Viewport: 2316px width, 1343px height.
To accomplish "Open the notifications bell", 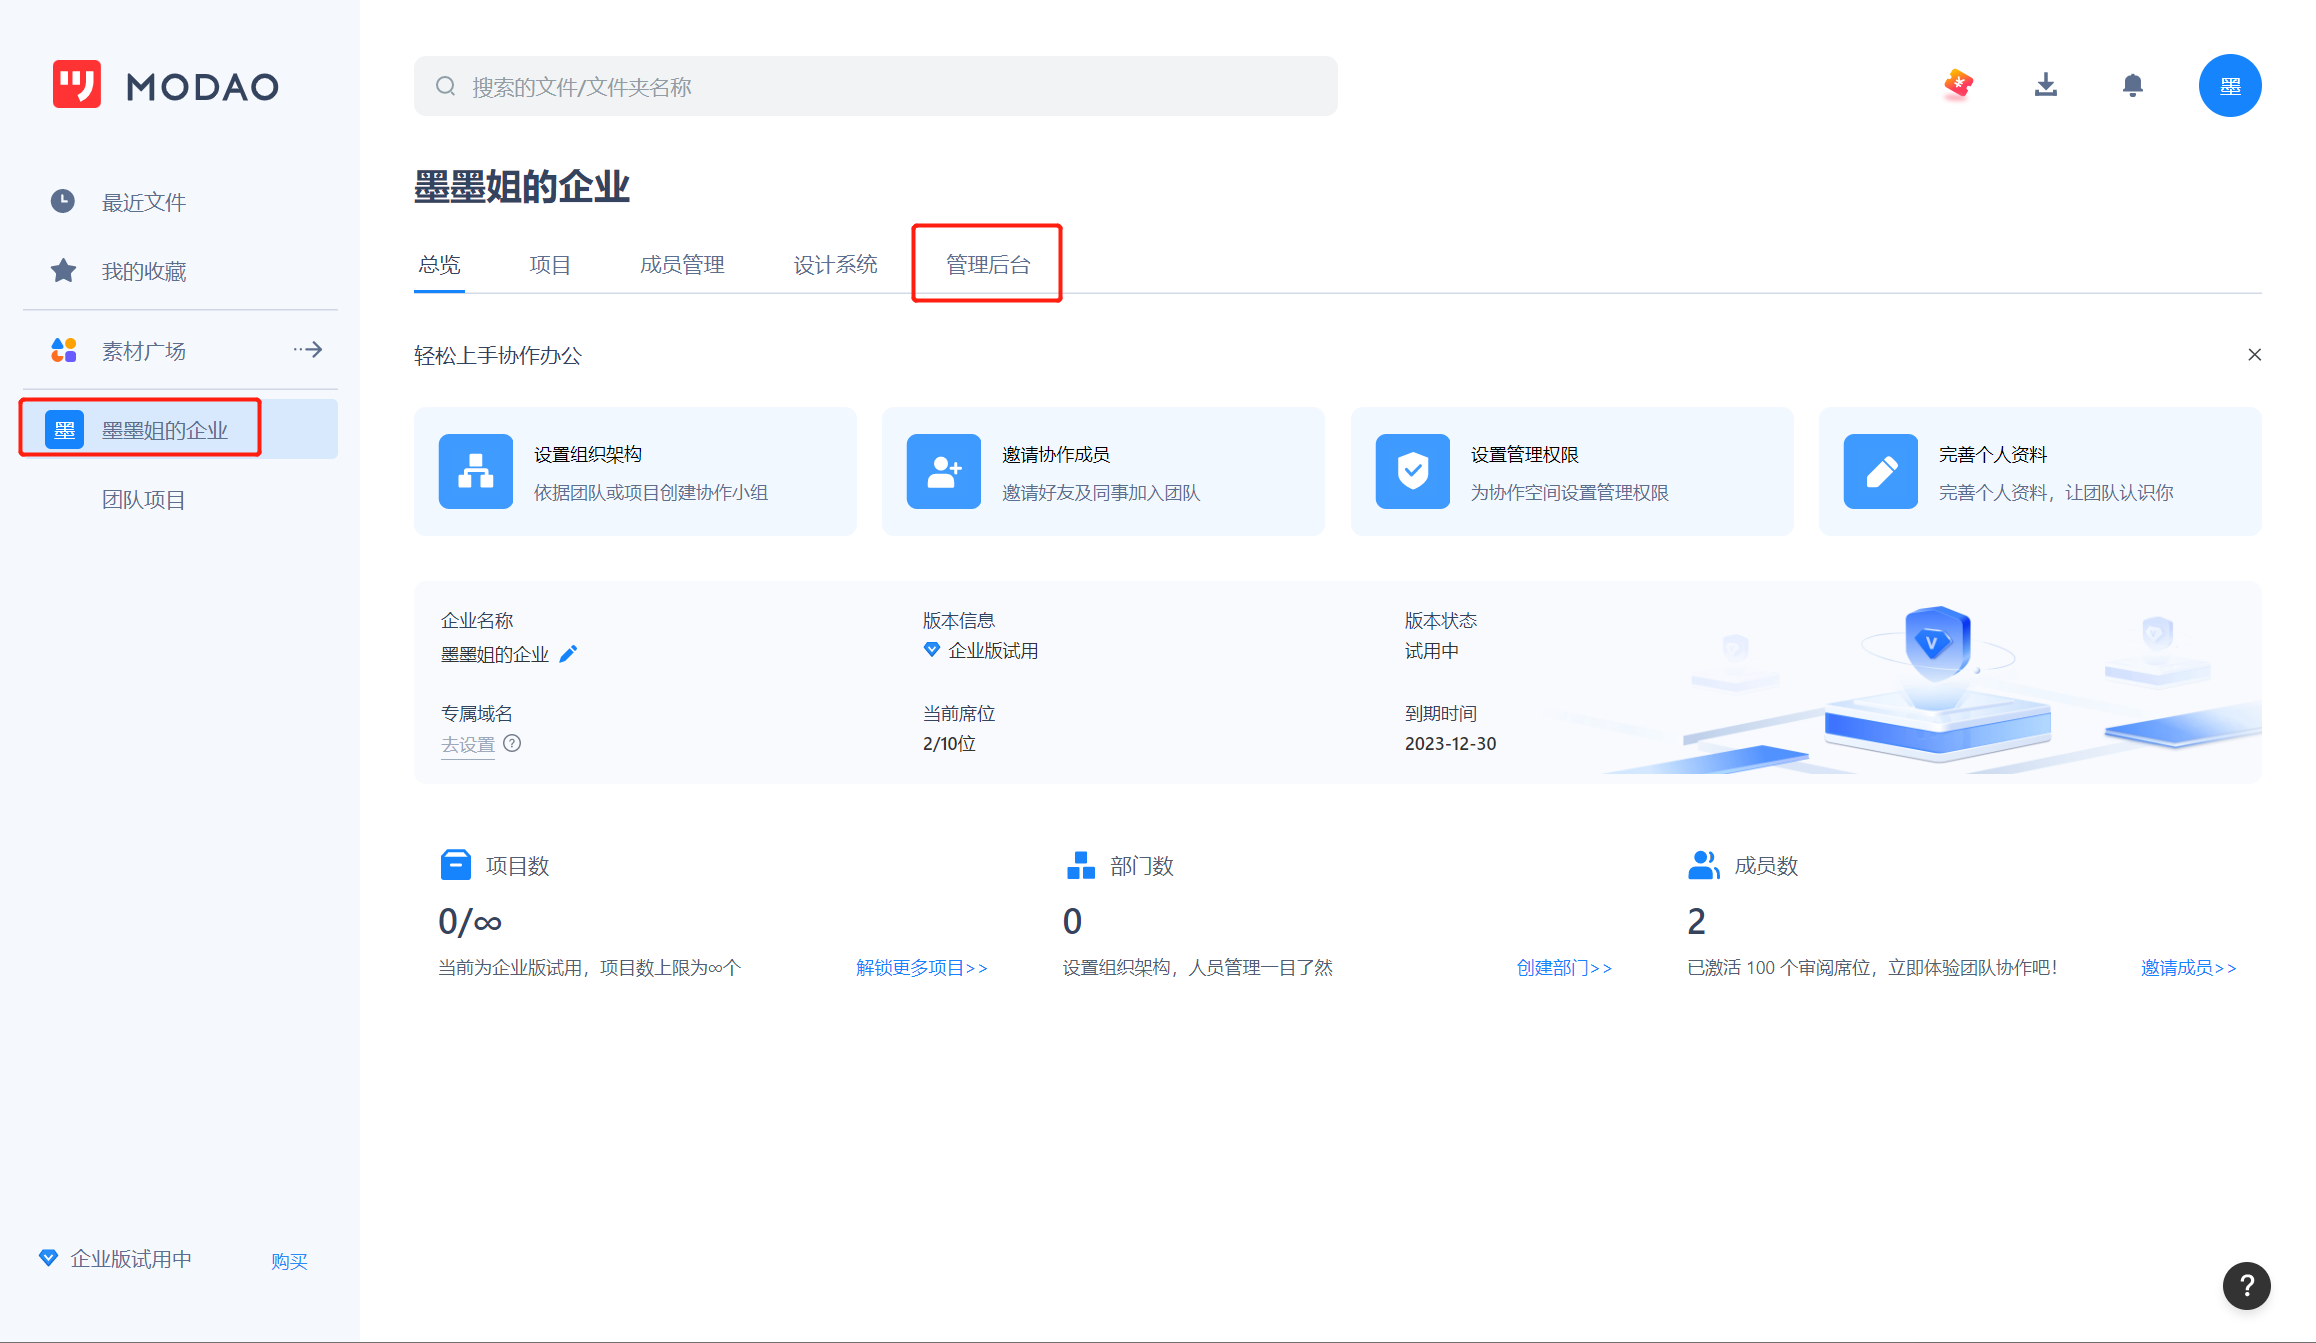I will [x=2132, y=85].
